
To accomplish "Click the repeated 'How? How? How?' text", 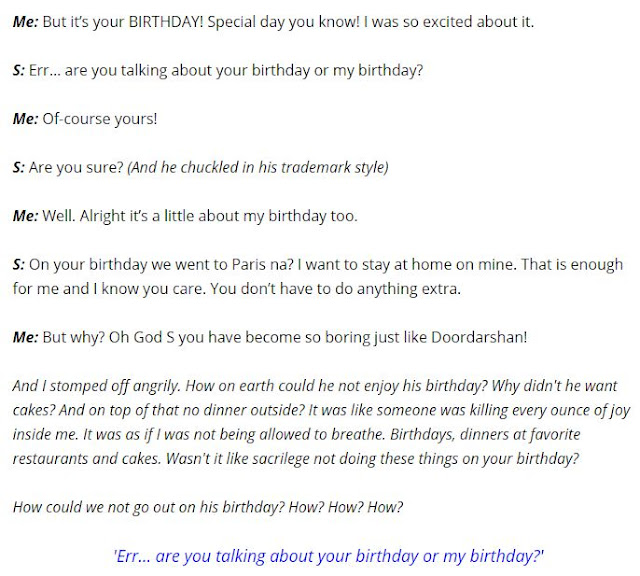I will pos(346,507).
